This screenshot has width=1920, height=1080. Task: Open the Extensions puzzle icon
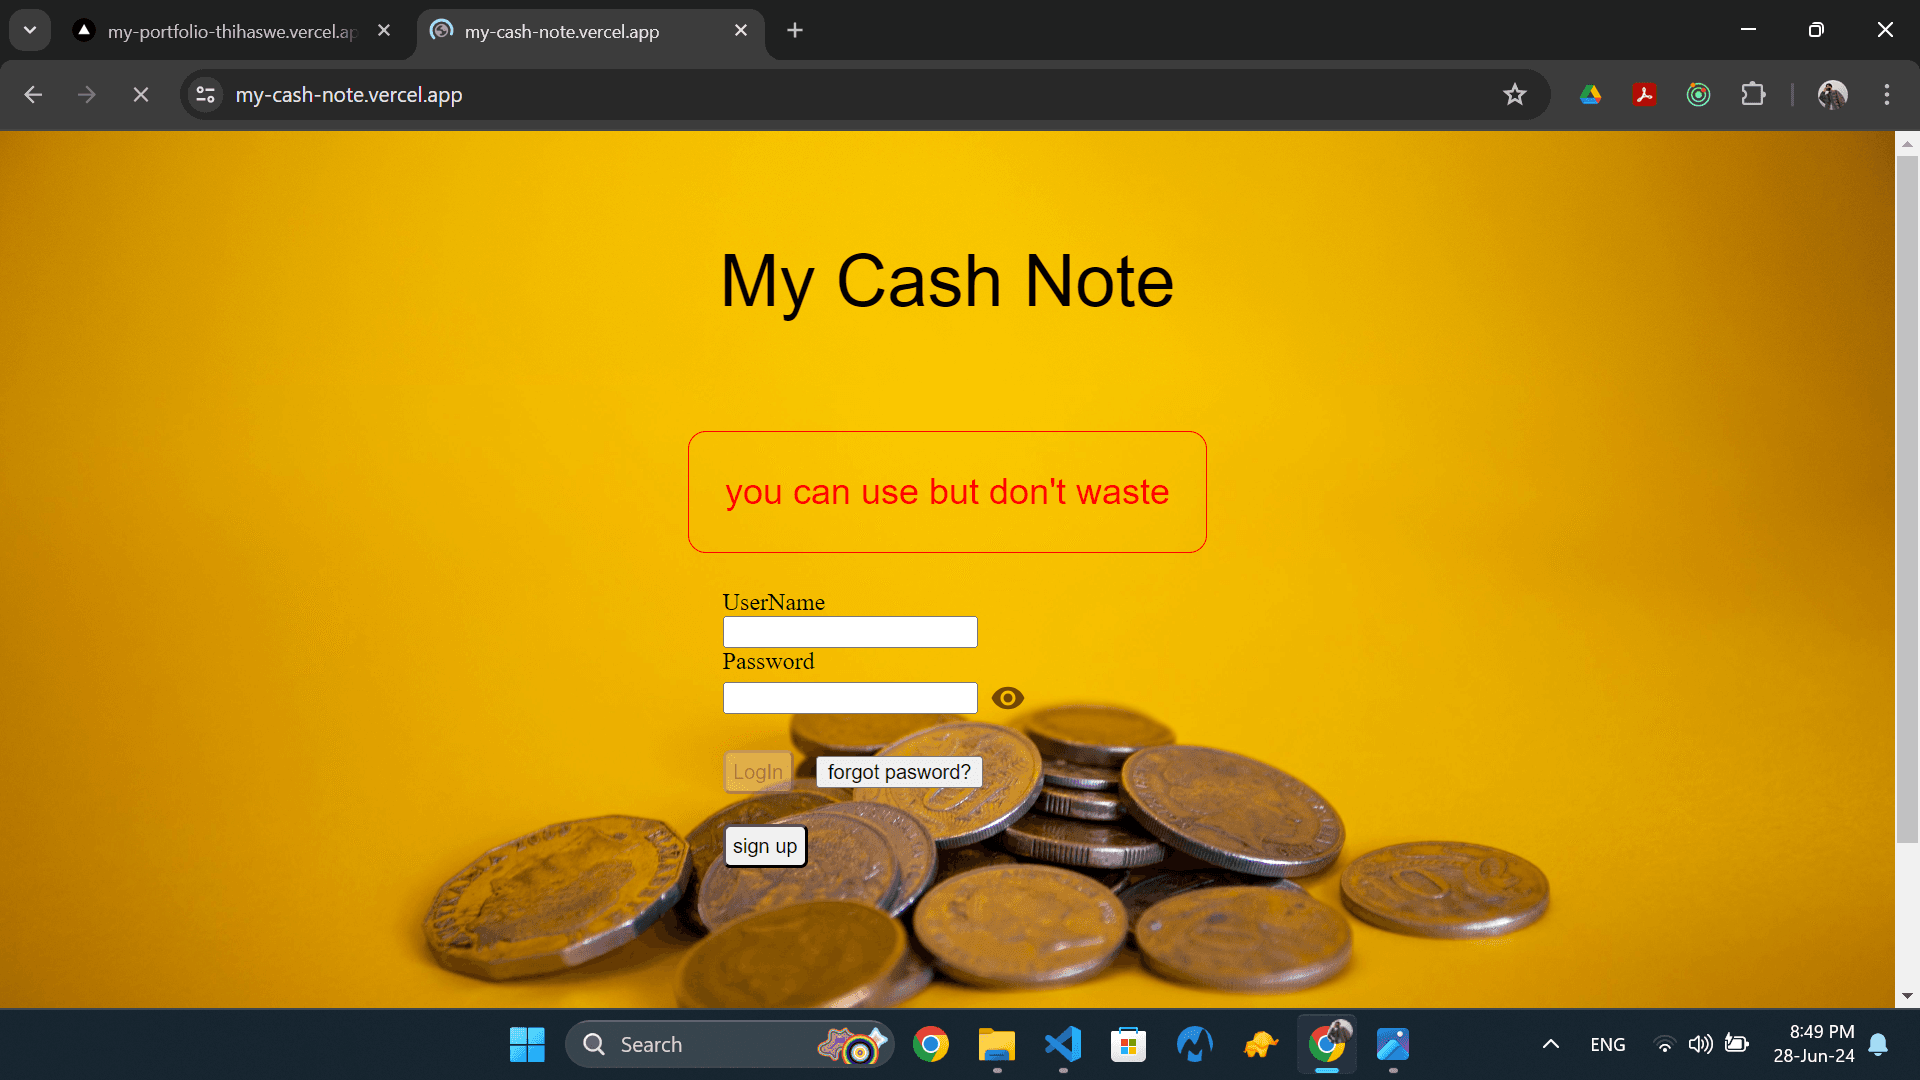tap(1753, 94)
